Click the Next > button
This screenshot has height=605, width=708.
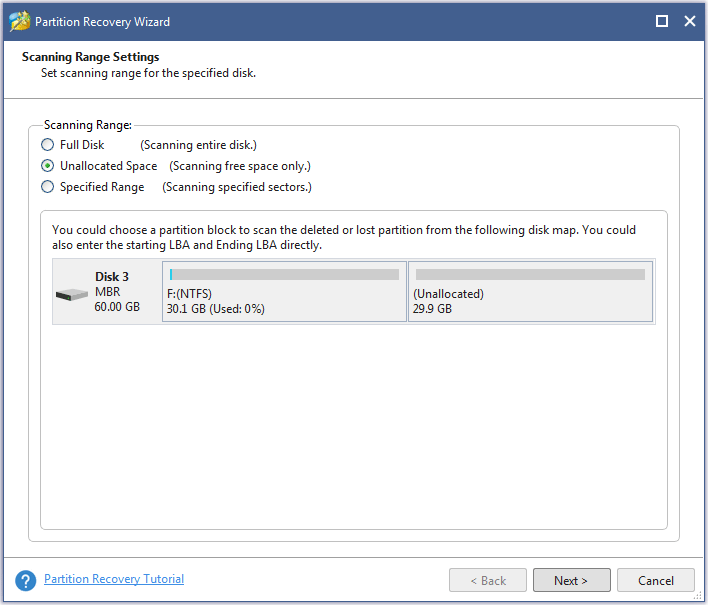coord(571,580)
